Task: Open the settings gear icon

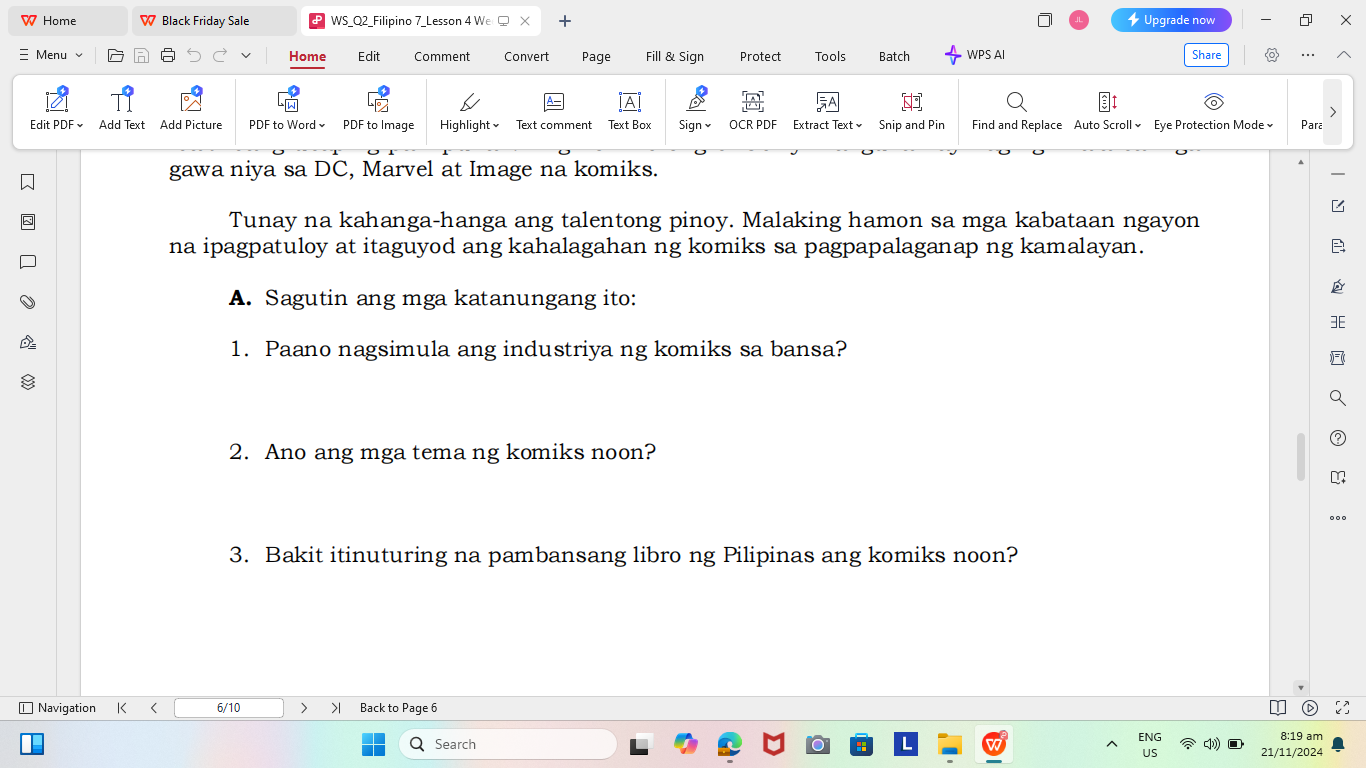Action: [x=1272, y=55]
